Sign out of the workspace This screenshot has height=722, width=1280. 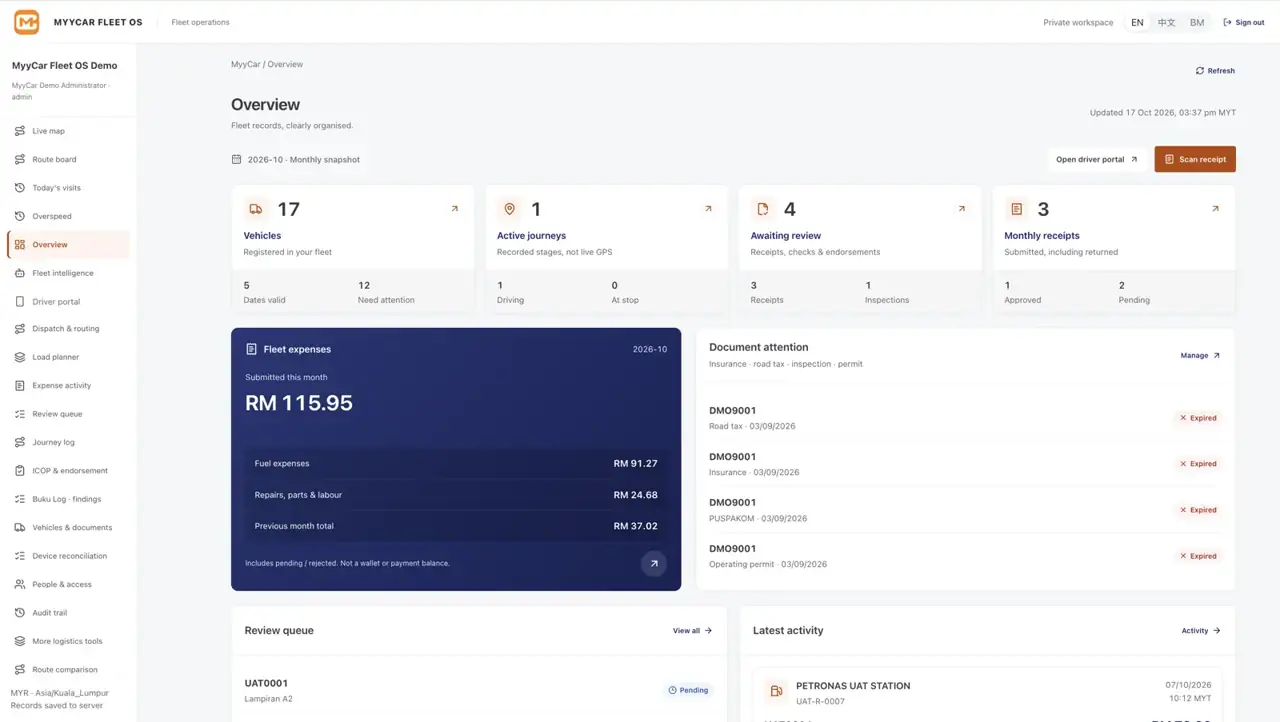1244,22
